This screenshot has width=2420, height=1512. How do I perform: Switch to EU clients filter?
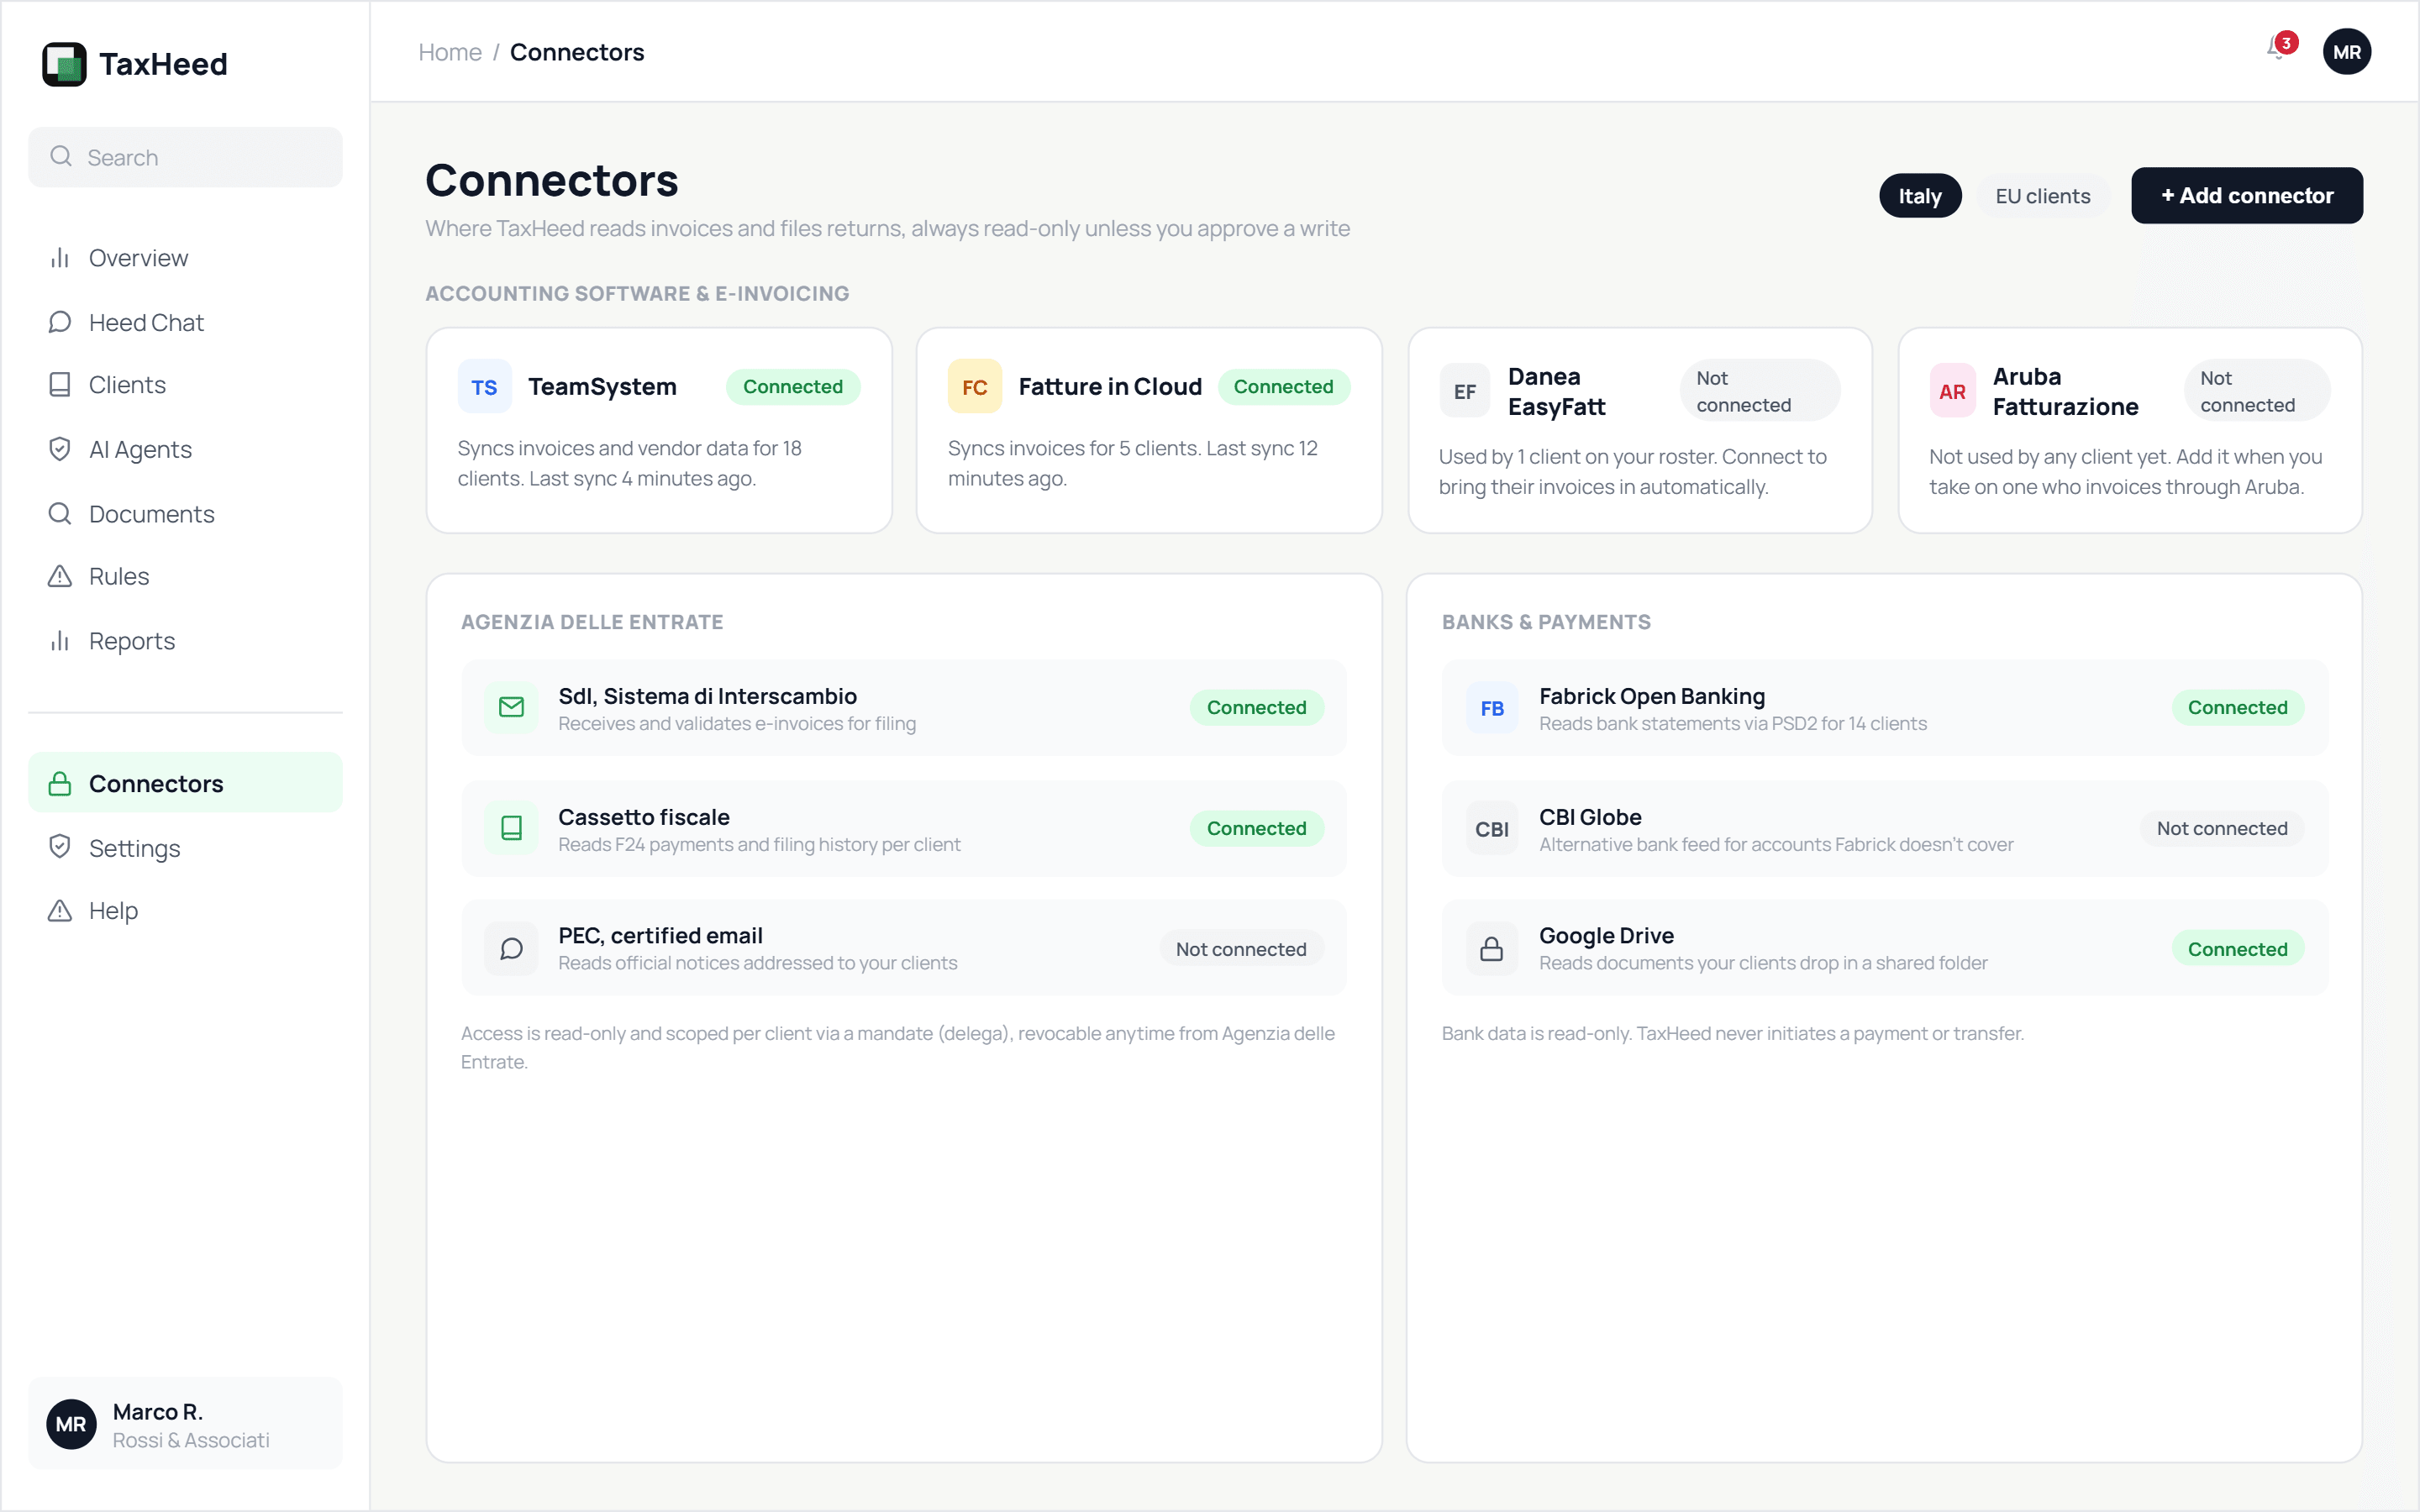click(2042, 196)
